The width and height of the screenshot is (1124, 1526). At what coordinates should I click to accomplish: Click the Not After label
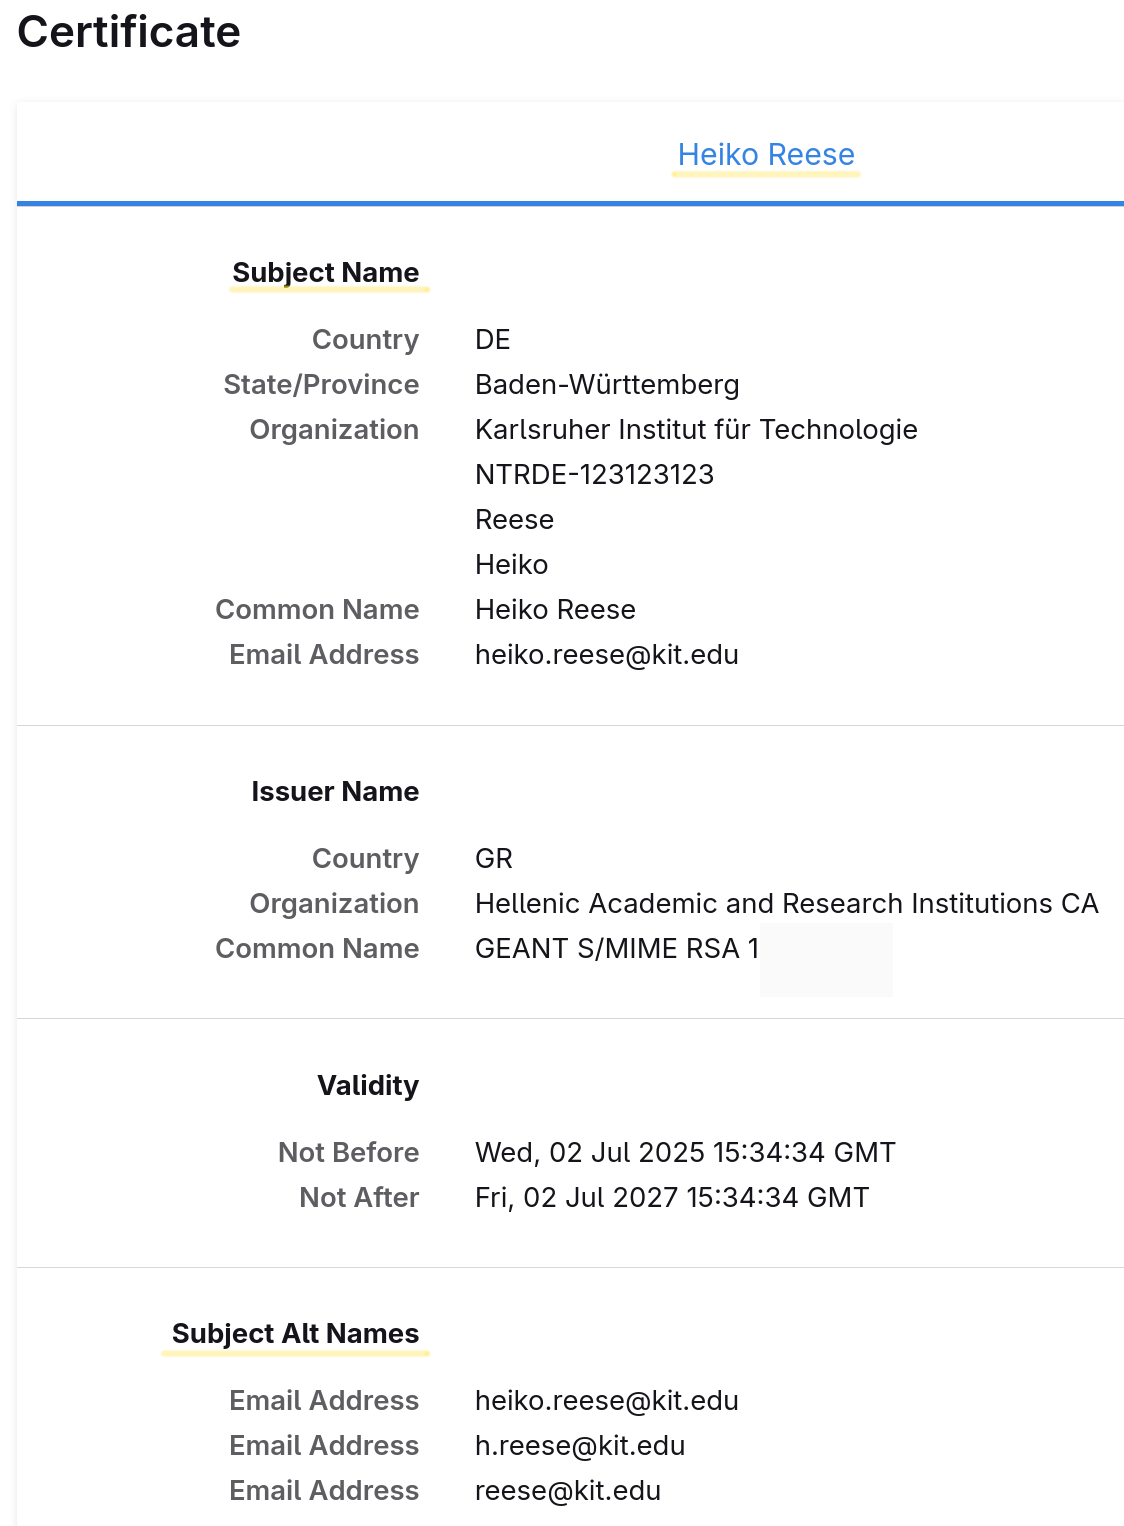point(359,1198)
